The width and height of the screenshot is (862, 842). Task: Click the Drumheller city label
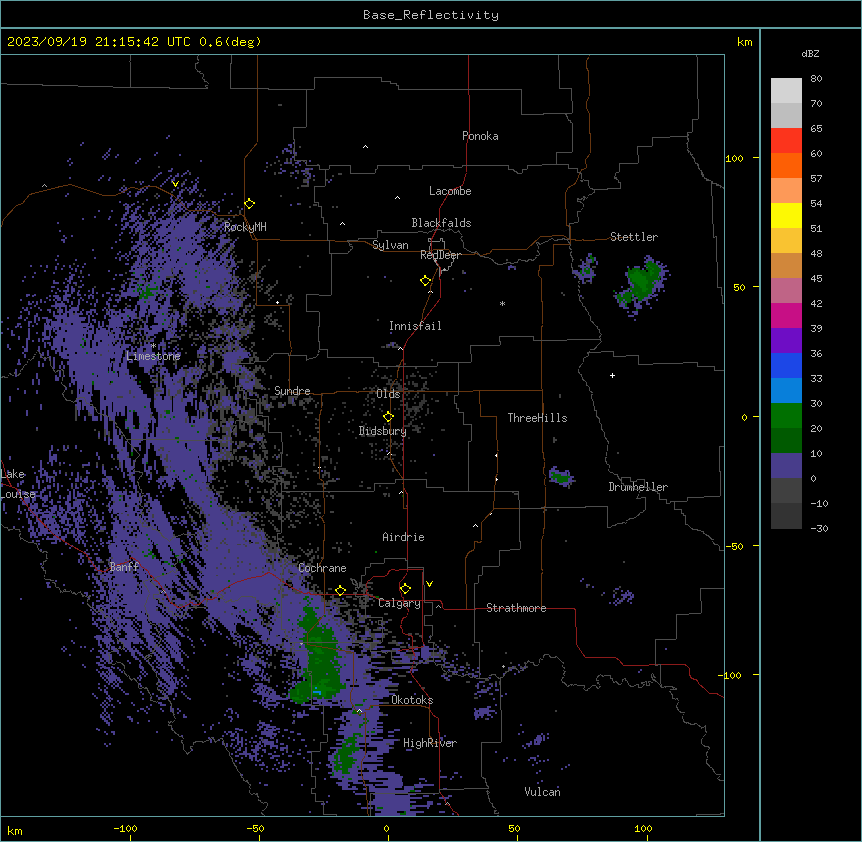click(638, 487)
